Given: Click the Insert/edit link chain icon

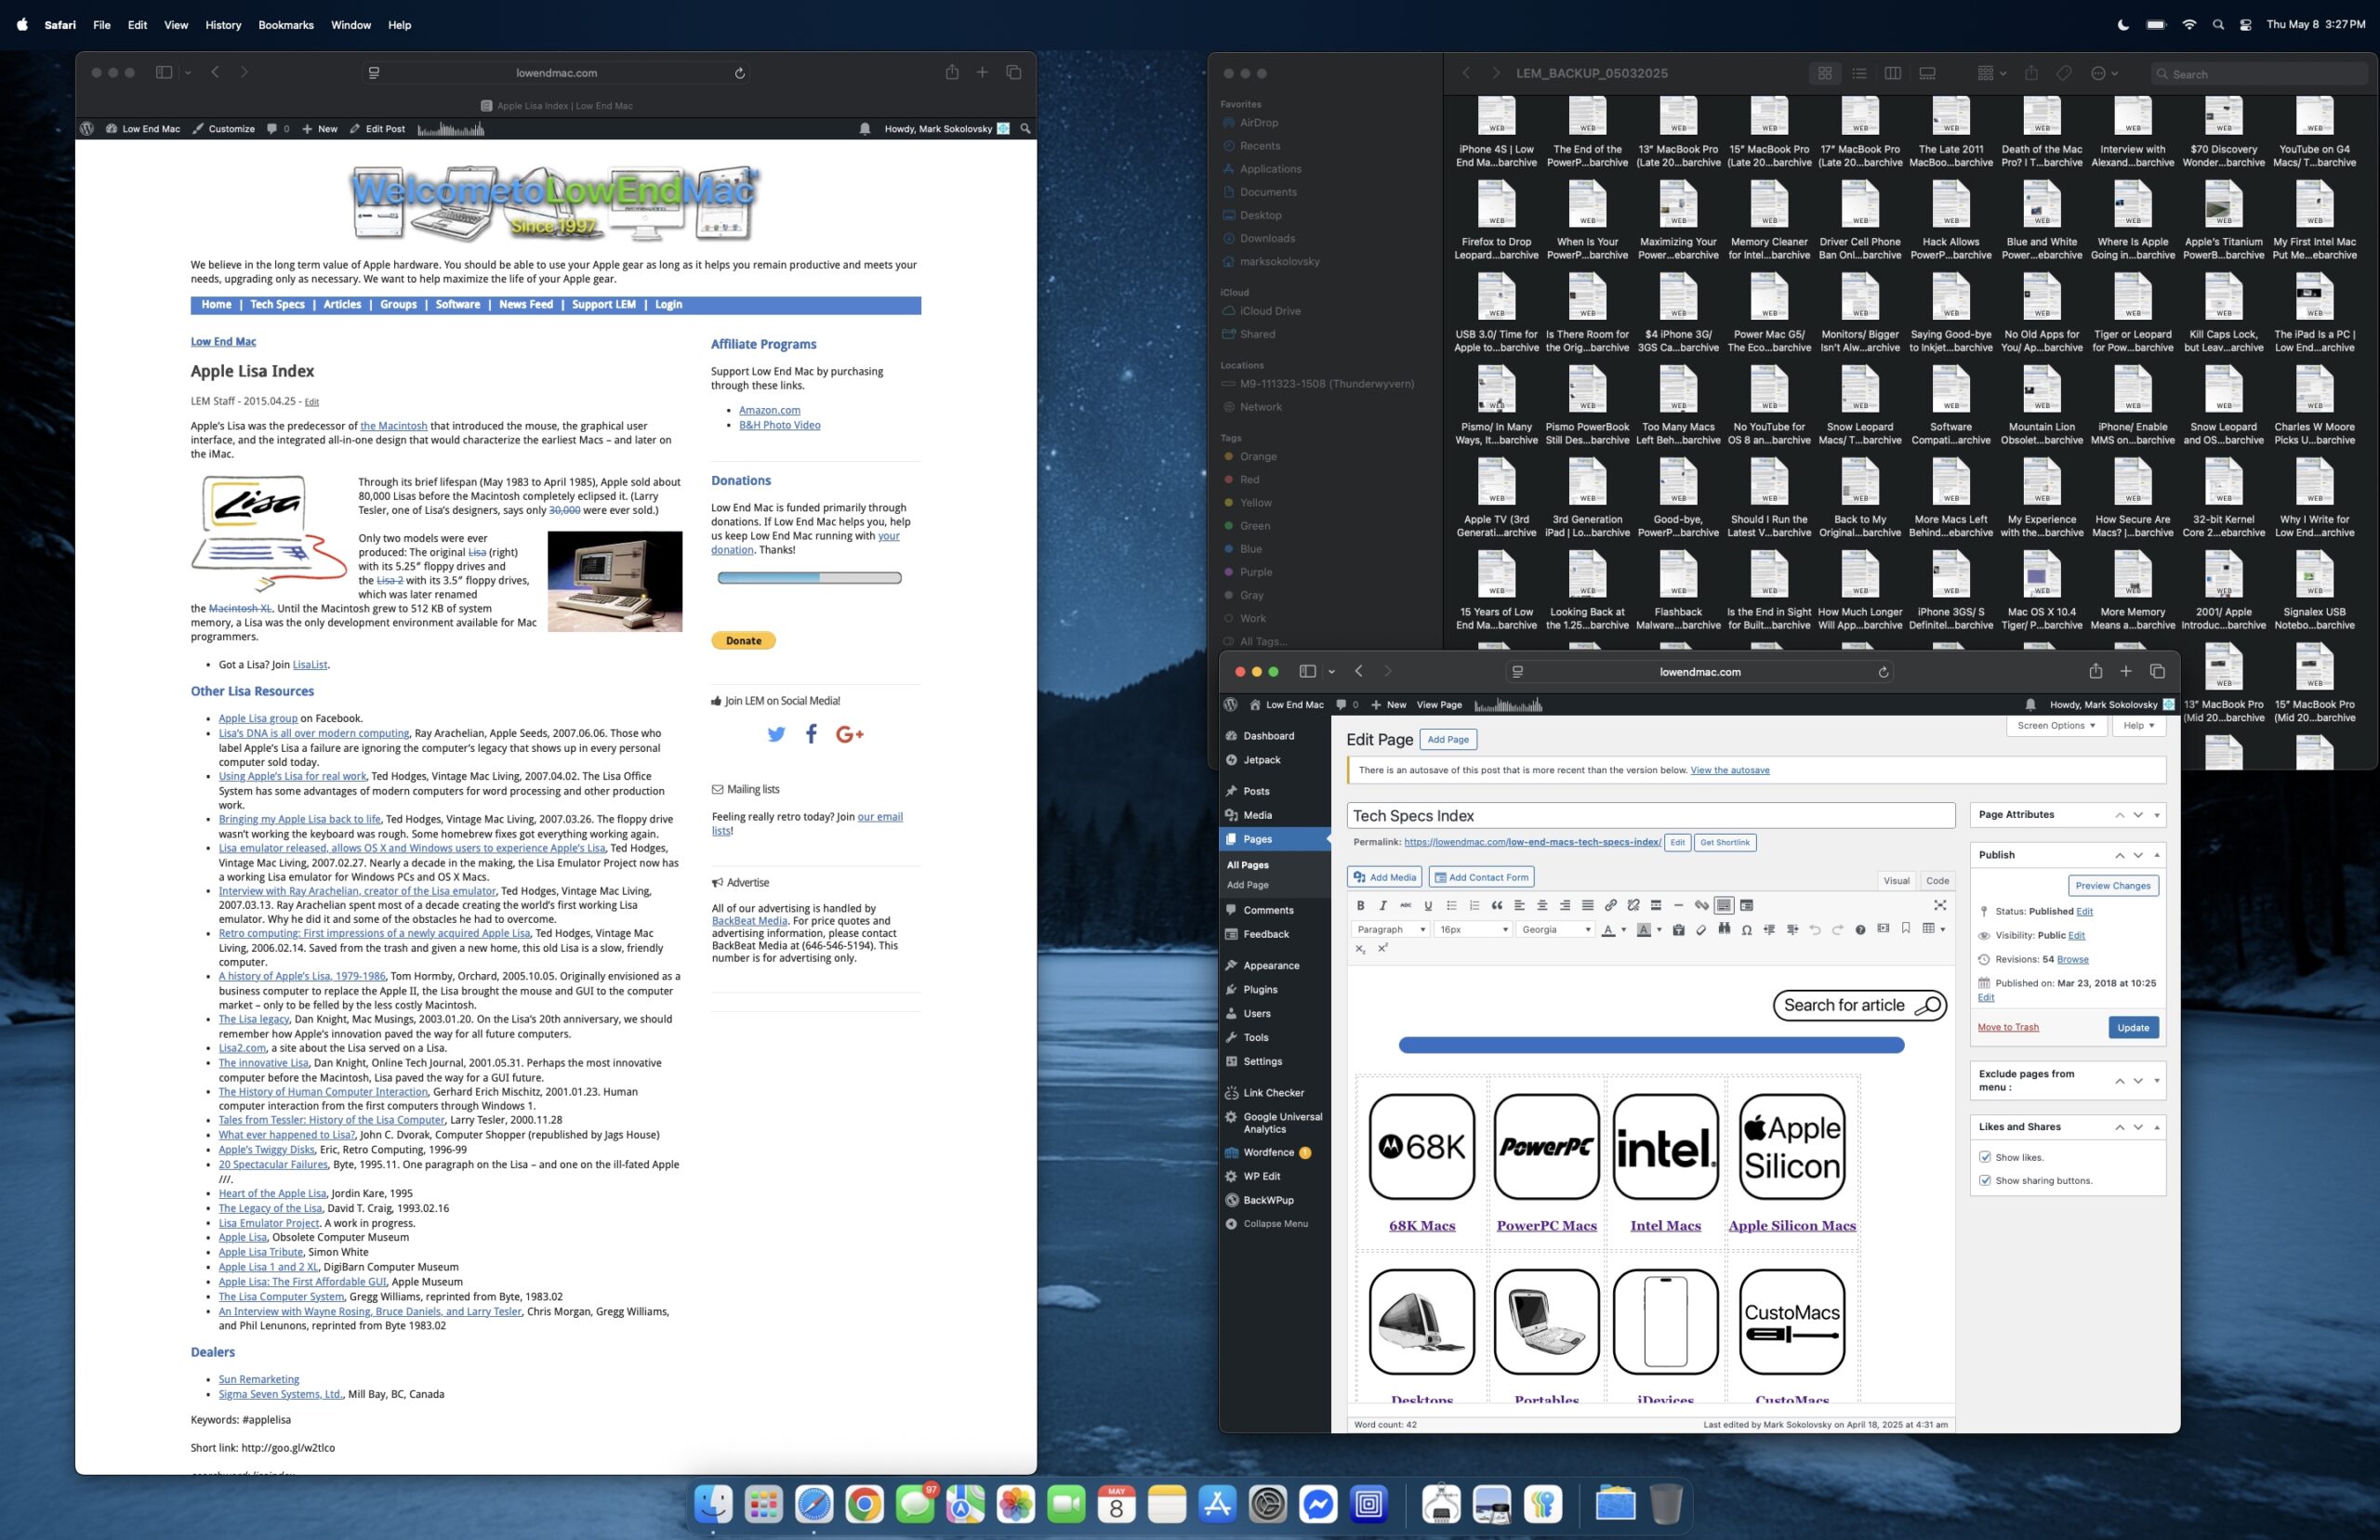Looking at the screenshot, I should (1611, 906).
